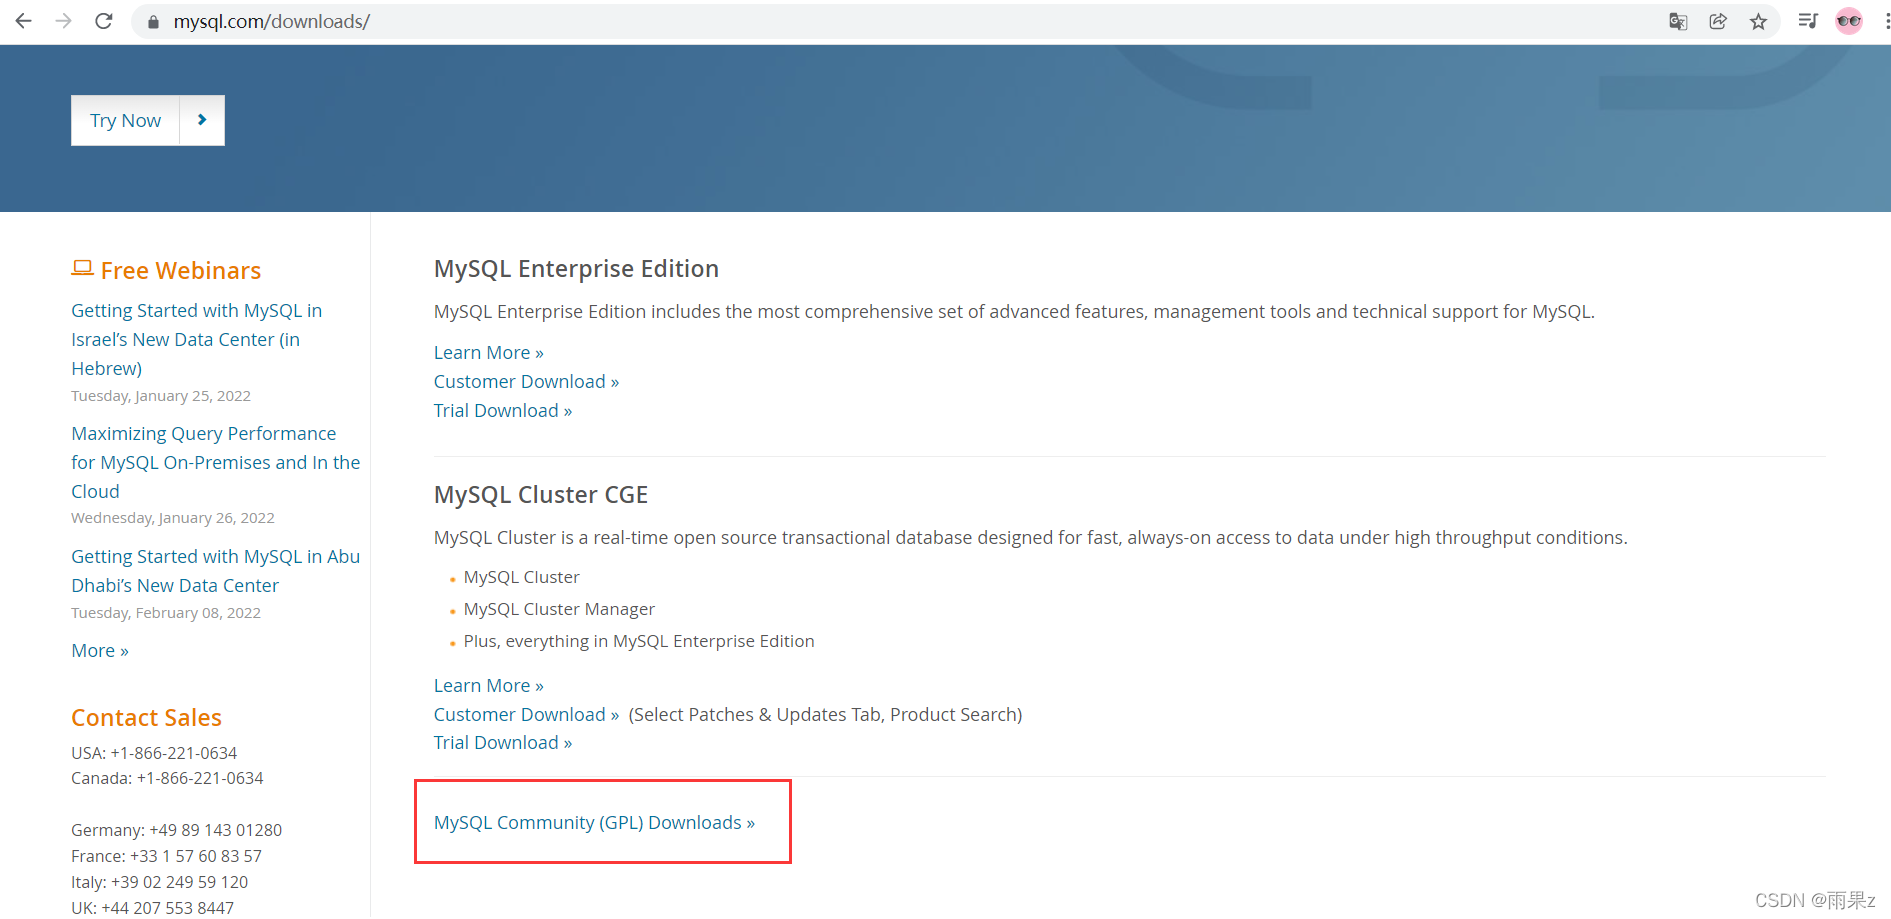Open the browser profile avatar
This screenshot has height=919, width=1891.
tap(1849, 21)
